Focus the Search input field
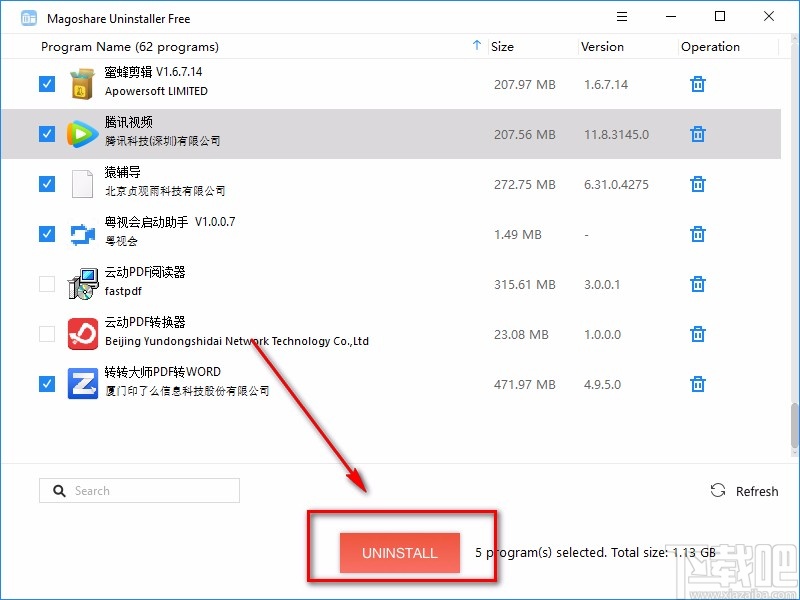 [x=139, y=490]
